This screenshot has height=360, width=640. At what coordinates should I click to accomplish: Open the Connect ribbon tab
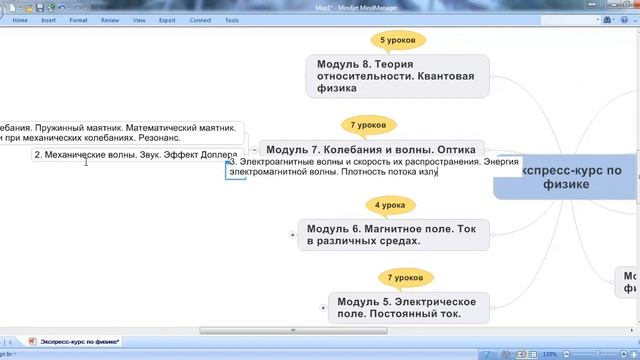pos(200,20)
